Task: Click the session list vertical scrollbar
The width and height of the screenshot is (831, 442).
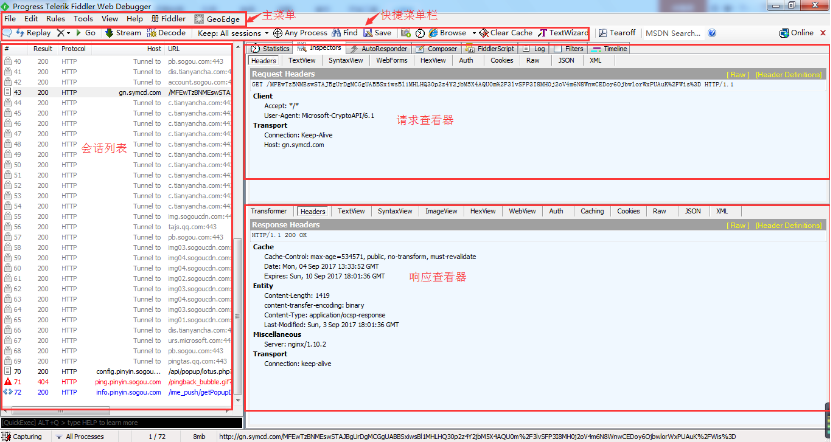Action: coord(237,316)
